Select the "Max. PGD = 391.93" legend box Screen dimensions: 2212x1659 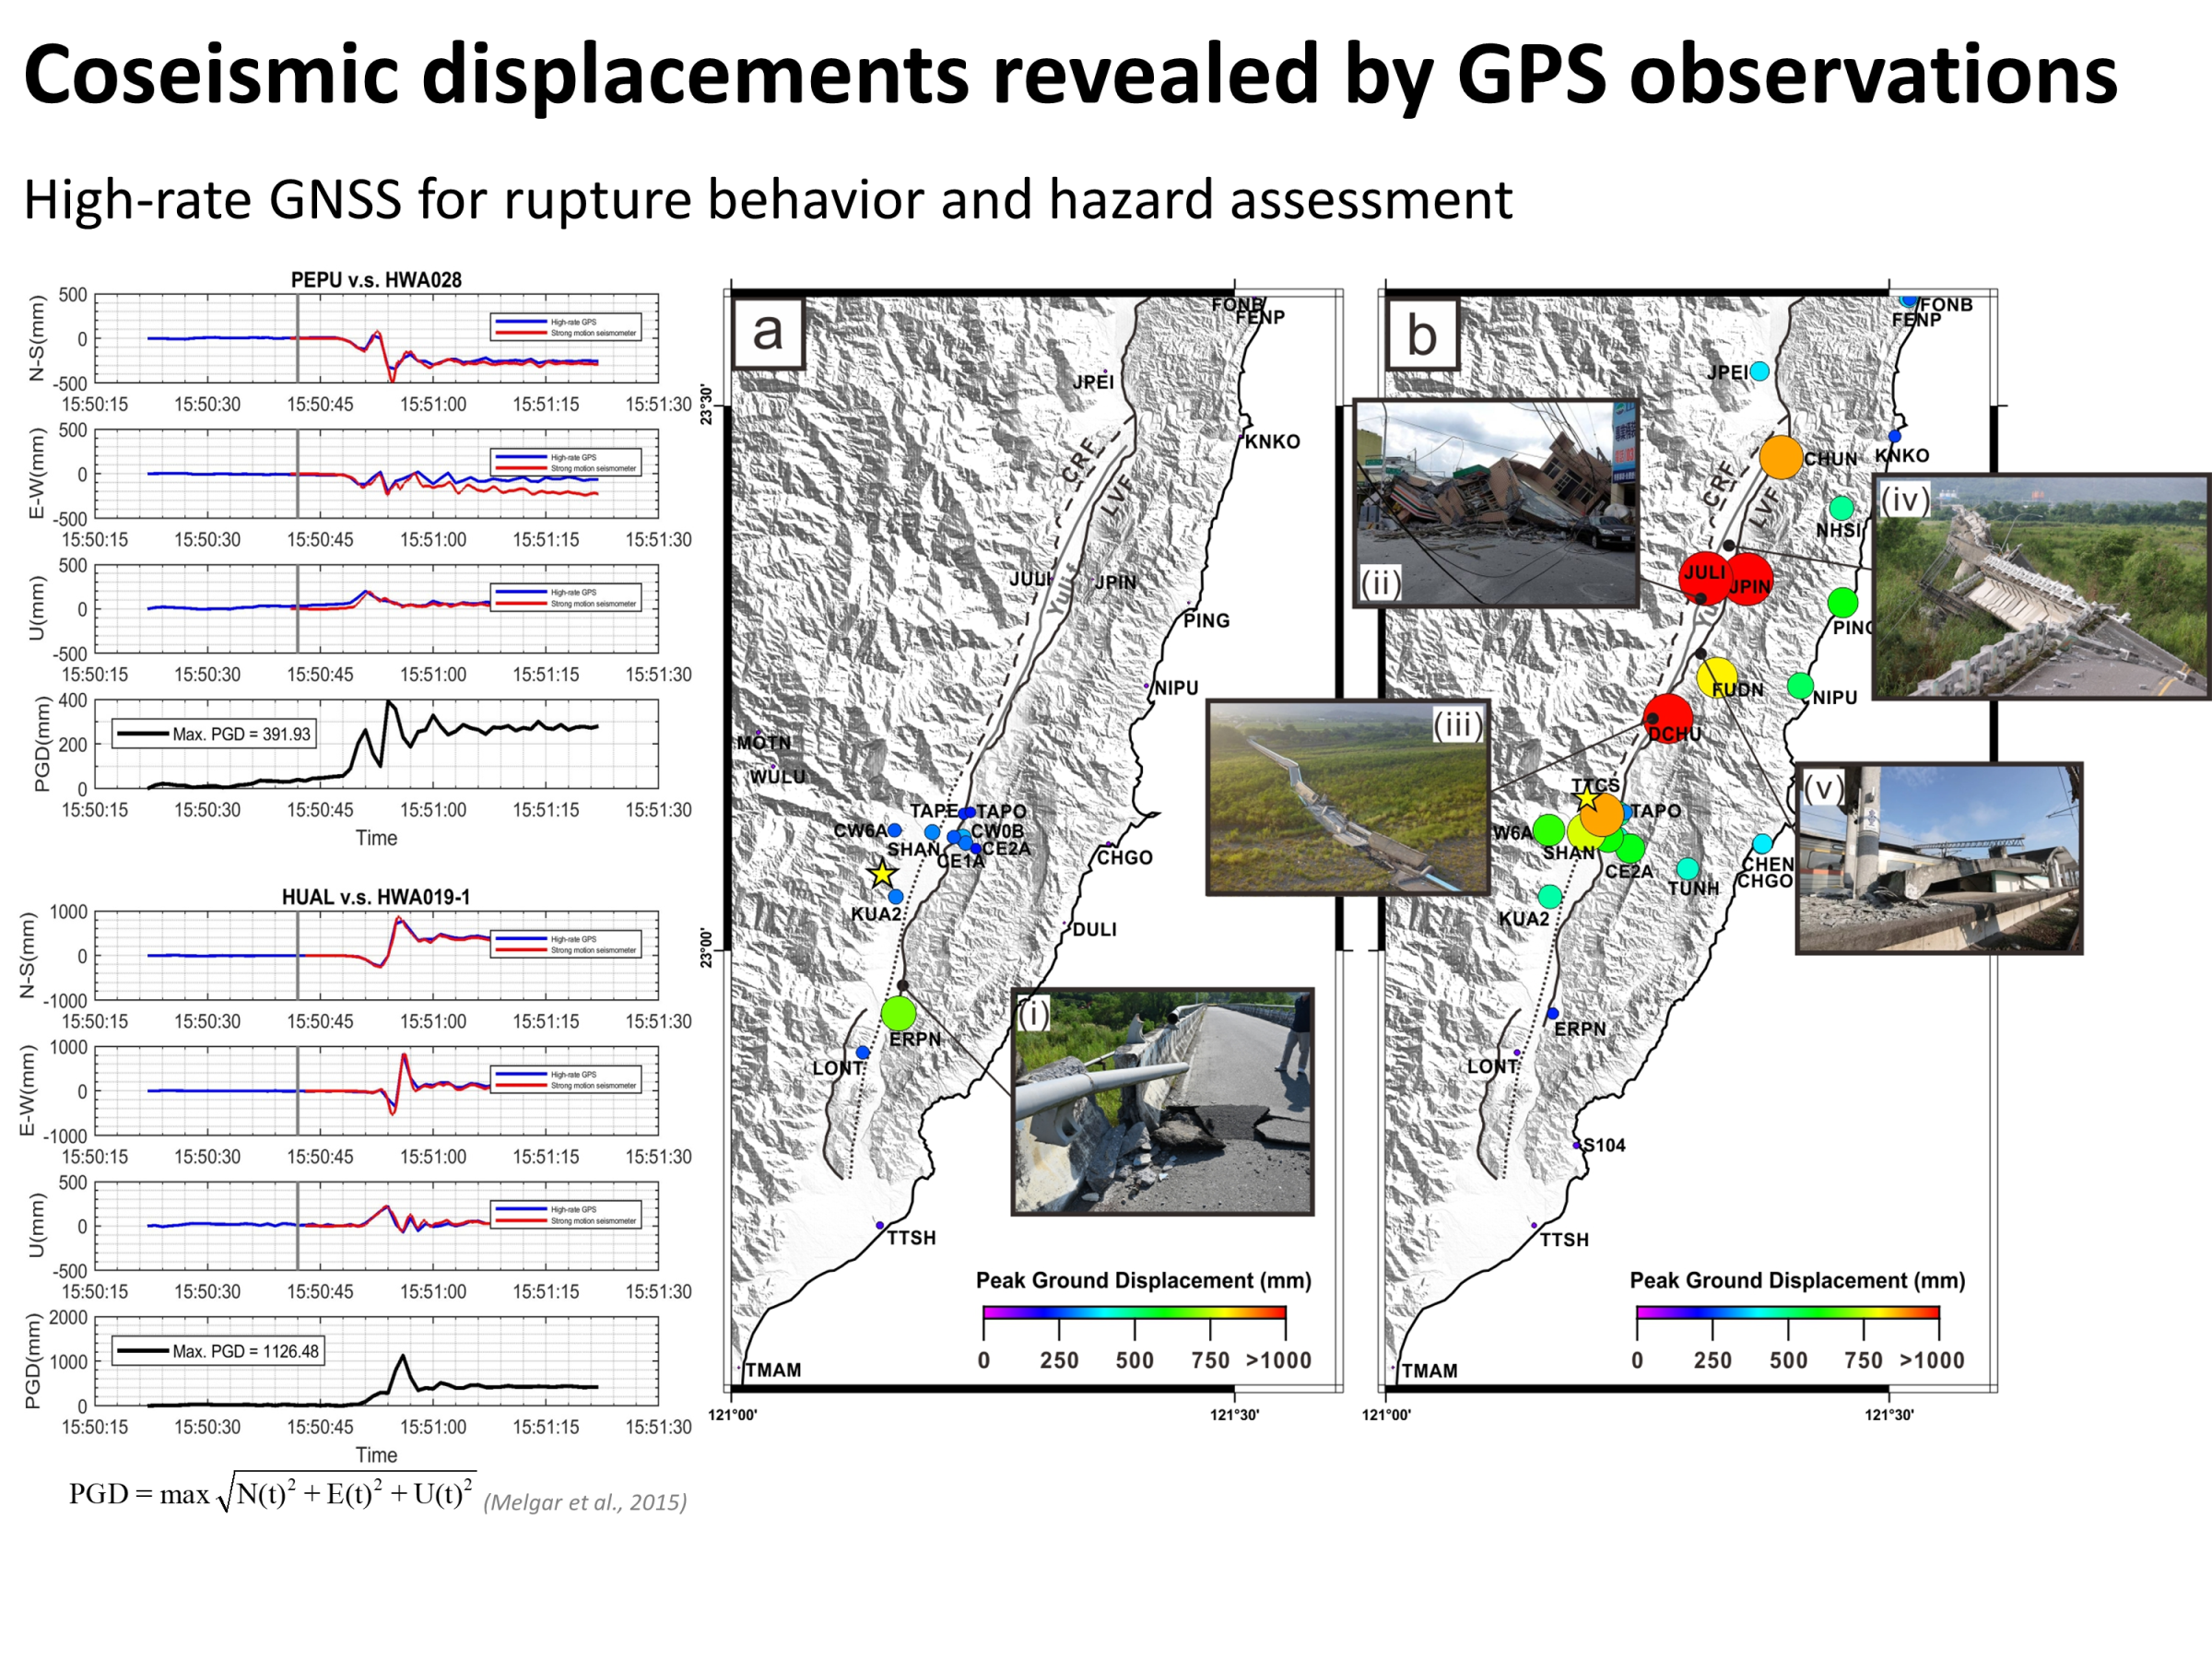point(214,734)
